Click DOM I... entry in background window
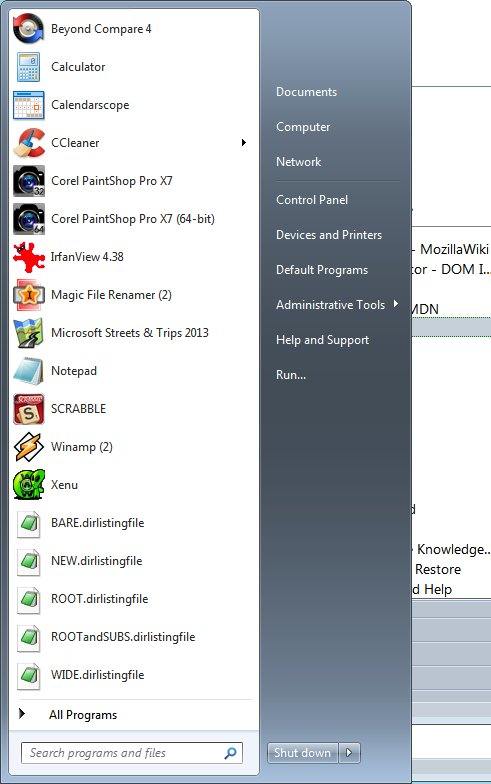491x784 pixels. point(466,269)
